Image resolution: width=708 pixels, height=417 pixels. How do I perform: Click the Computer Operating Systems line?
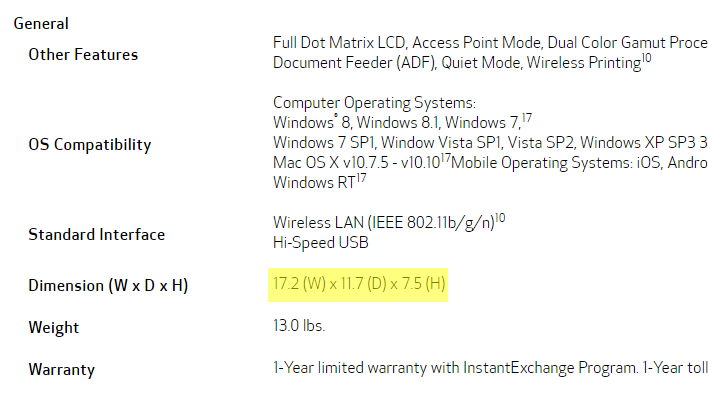point(374,103)
